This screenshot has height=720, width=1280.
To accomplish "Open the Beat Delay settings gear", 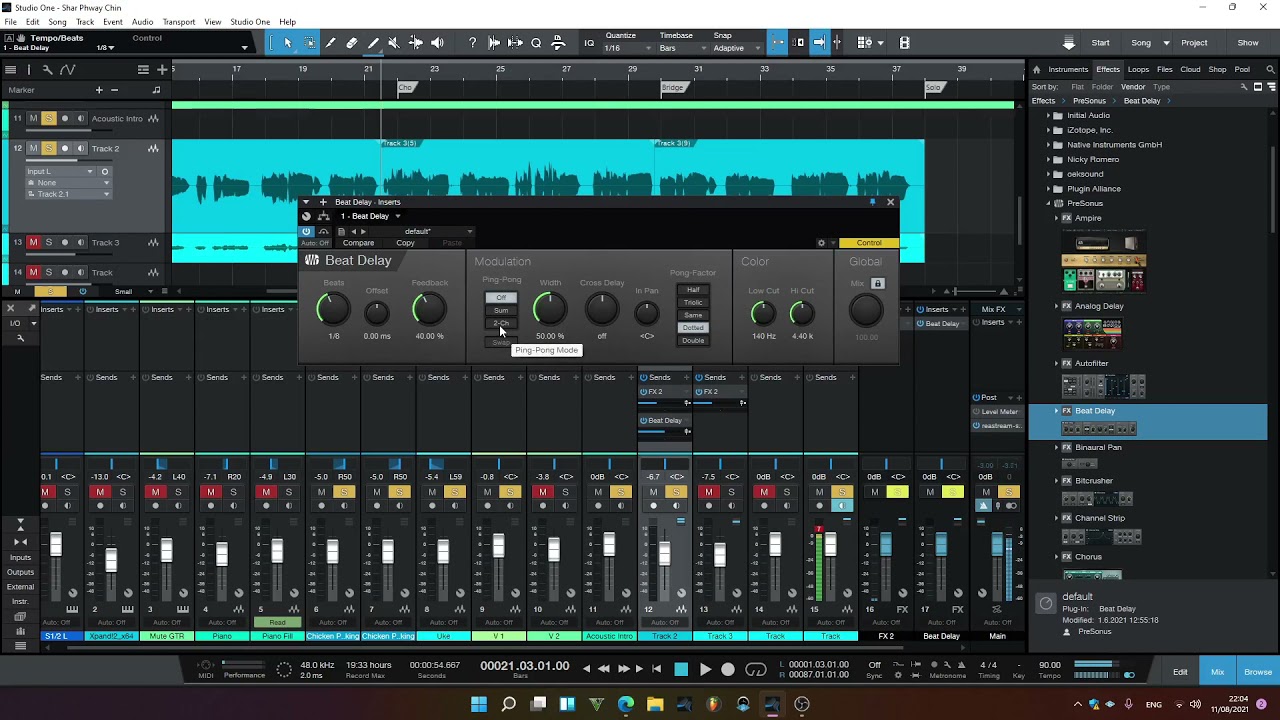I will click(822, 243).
